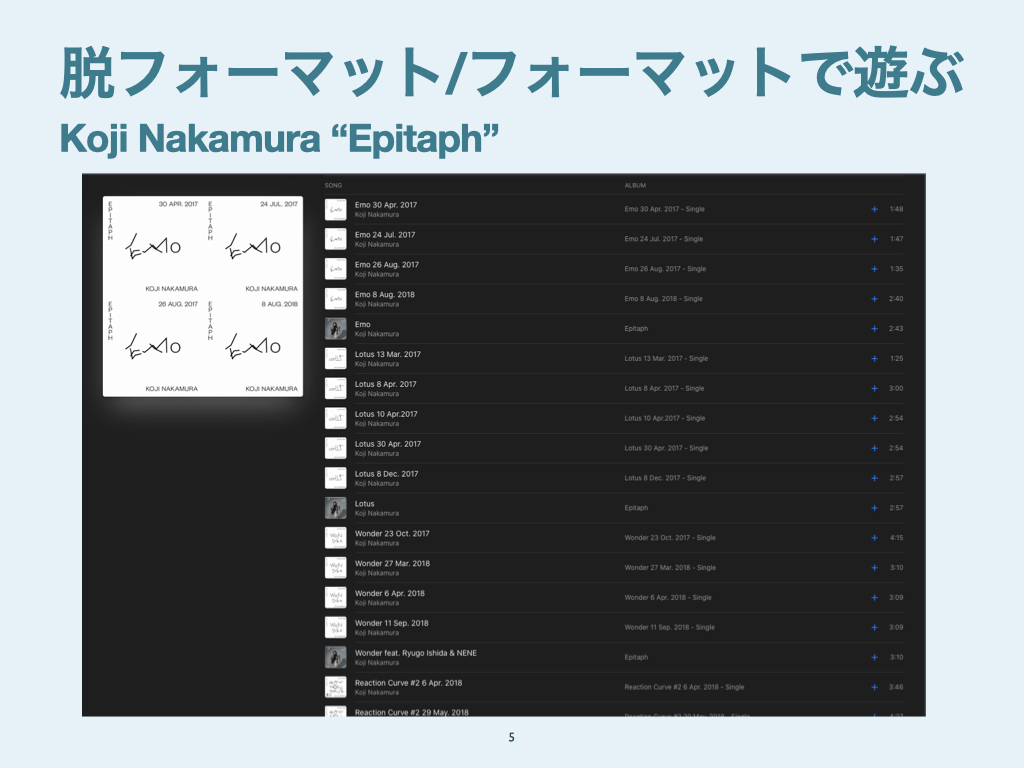Sort by the SONG column header
The height and width of the screenshot is (768, 1024).
pos(333,186)
